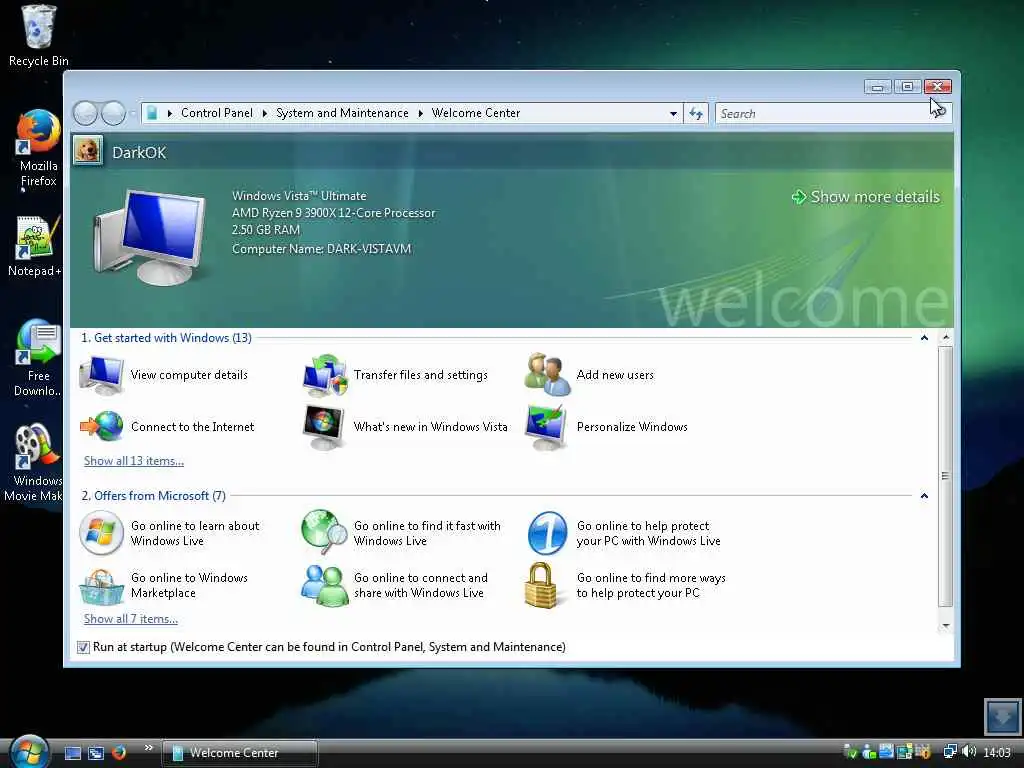Image resolution: width=1024 pixels, height=768 pixels.
Task: Collapse the Get started with Windows section
Action: tap(924, 338)
